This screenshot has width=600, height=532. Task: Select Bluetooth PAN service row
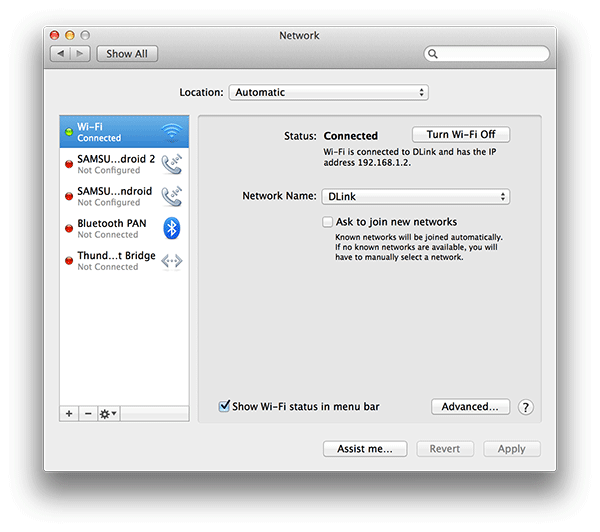124,228
